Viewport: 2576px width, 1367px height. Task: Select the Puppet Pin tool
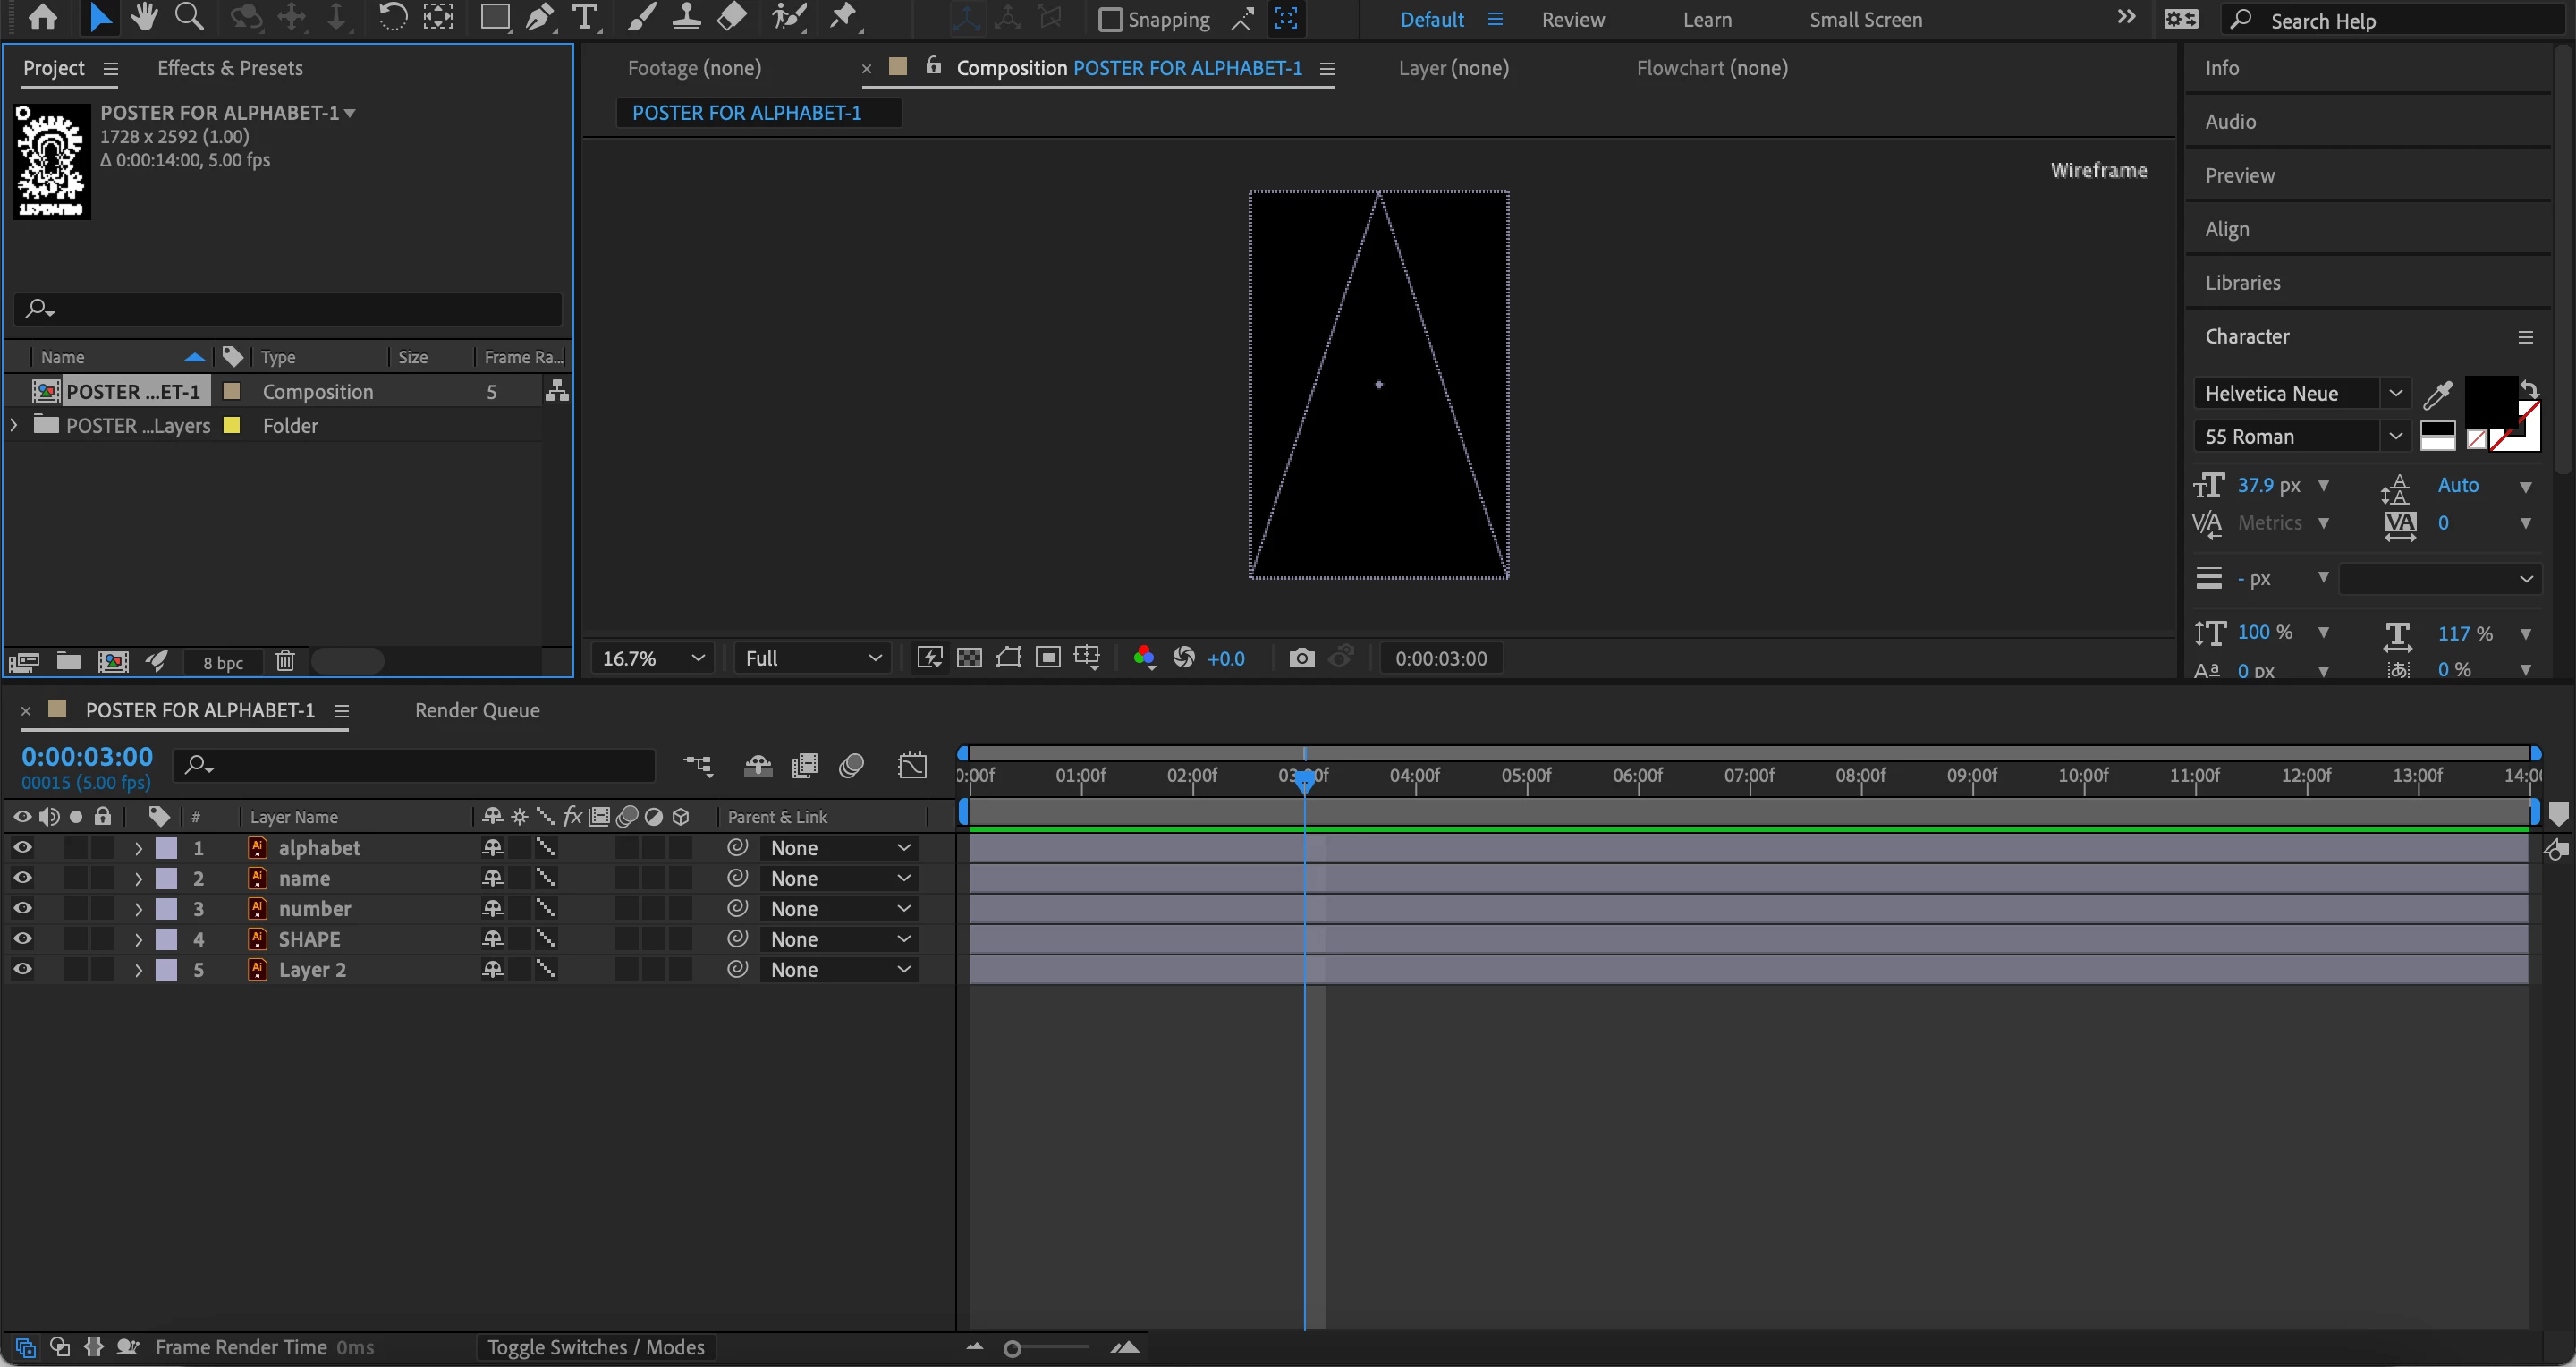[x=843, y=17]
